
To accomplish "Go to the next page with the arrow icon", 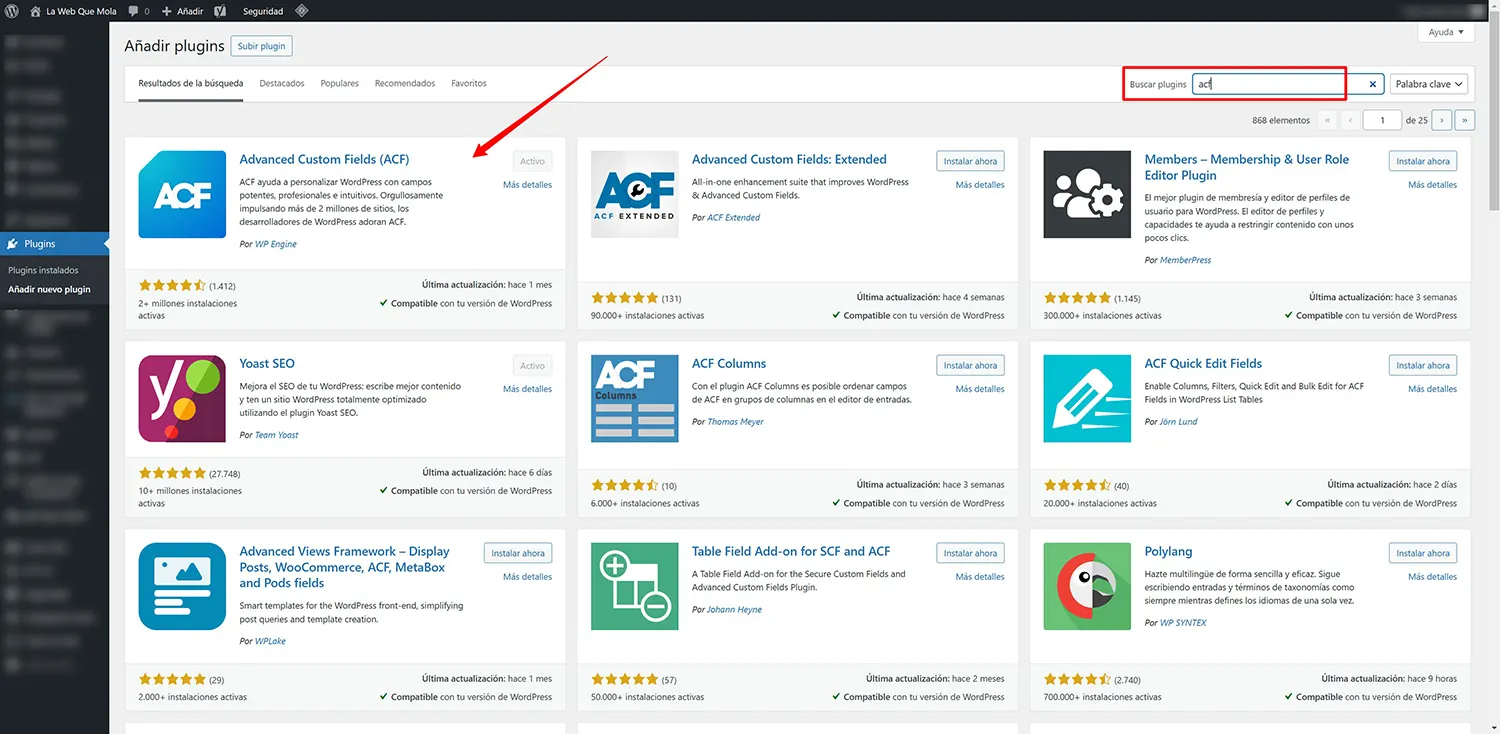I will (x=1441, y=119).
